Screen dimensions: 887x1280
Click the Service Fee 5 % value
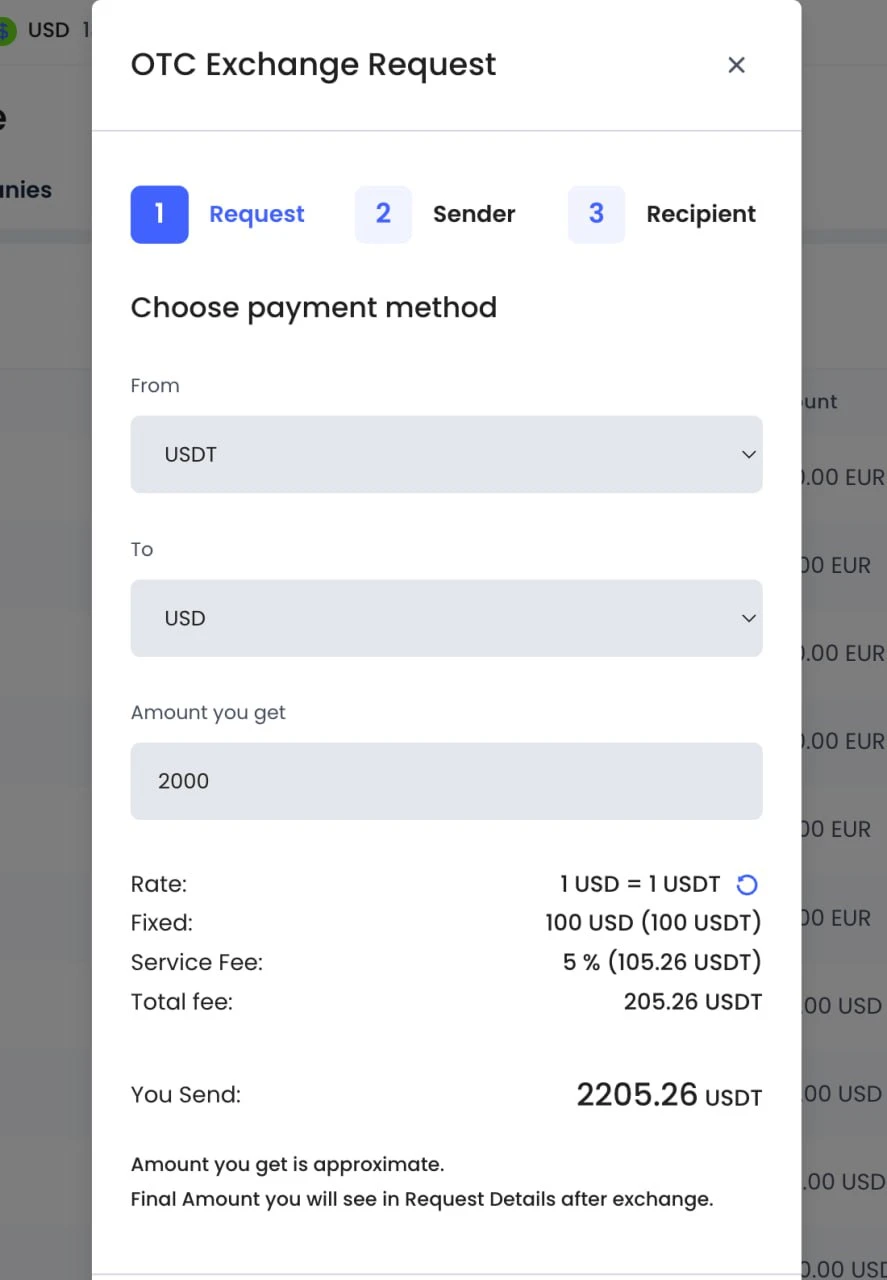(662, 962)
